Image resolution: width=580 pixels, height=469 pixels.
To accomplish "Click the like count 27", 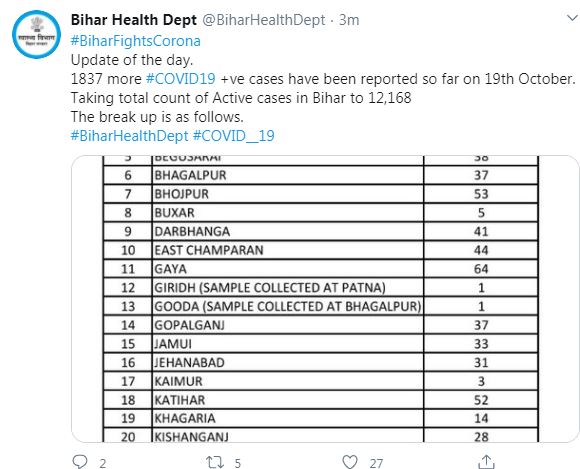I will coord(376,463).
